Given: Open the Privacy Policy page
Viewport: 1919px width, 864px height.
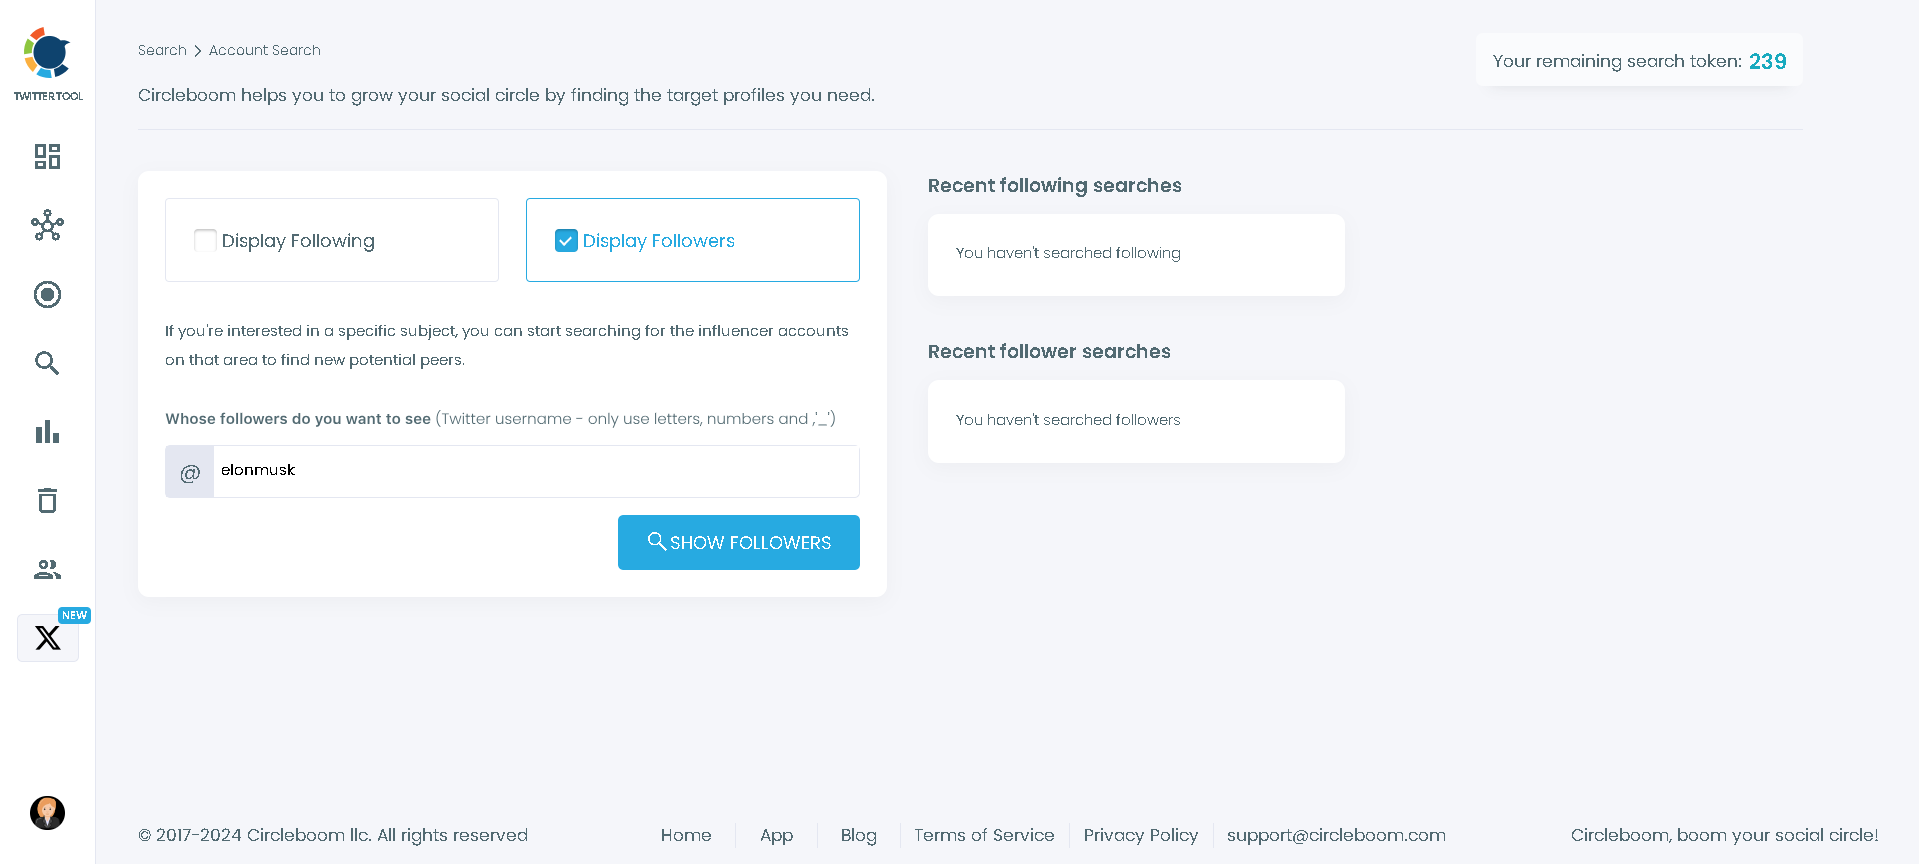Looking at the screenshot, I should point(1140,835).
